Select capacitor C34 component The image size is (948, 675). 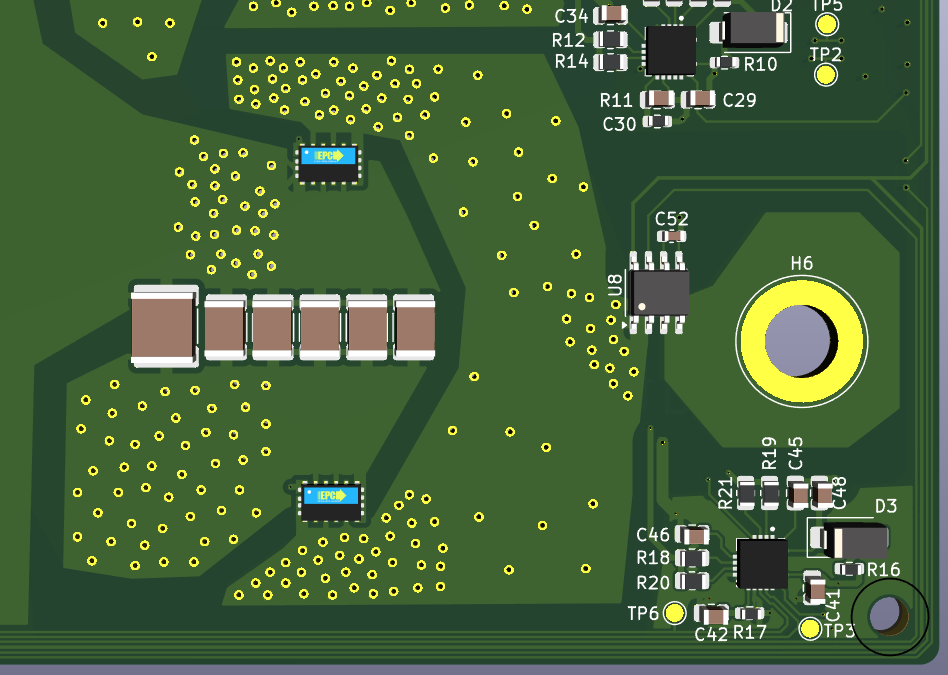tap(610, 16)
